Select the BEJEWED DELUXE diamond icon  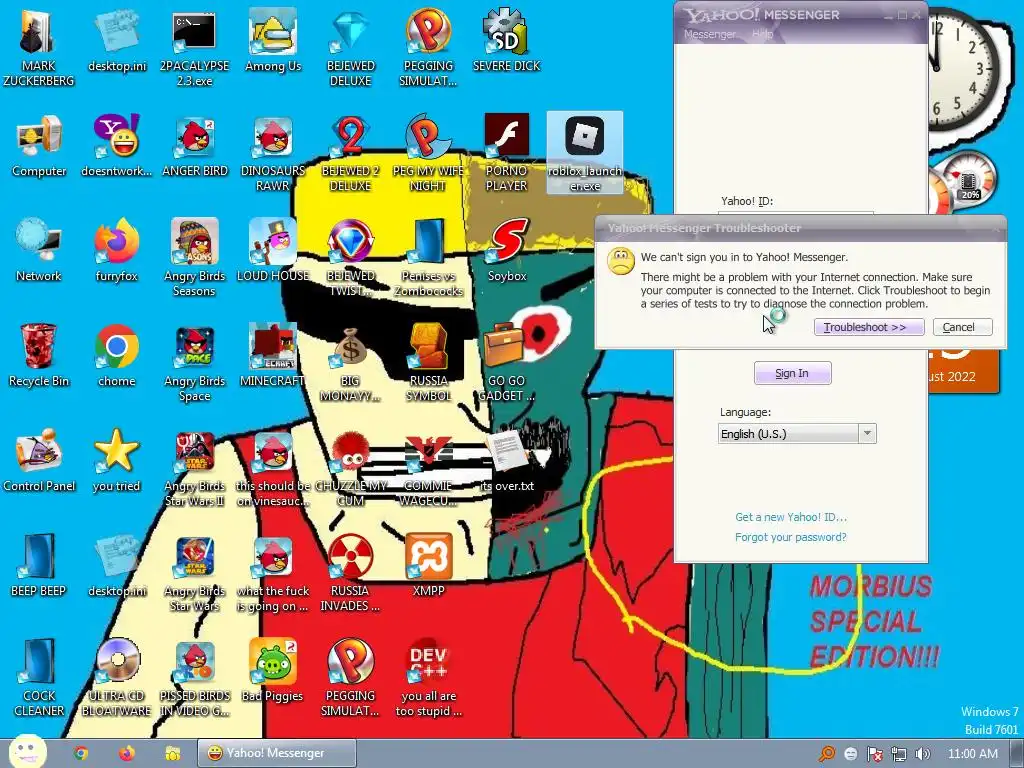pos(351,48)
